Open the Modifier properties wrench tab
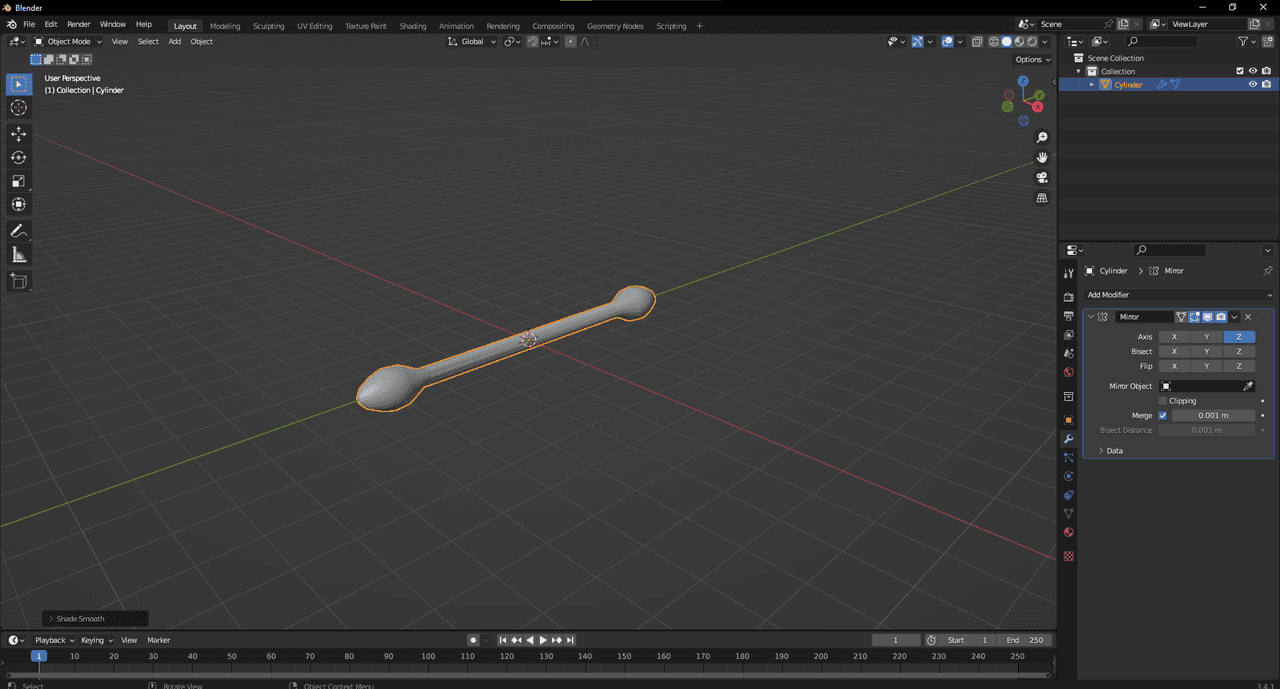The image size is (1280, 689). pyautogui.click(x=1068, y=439)
